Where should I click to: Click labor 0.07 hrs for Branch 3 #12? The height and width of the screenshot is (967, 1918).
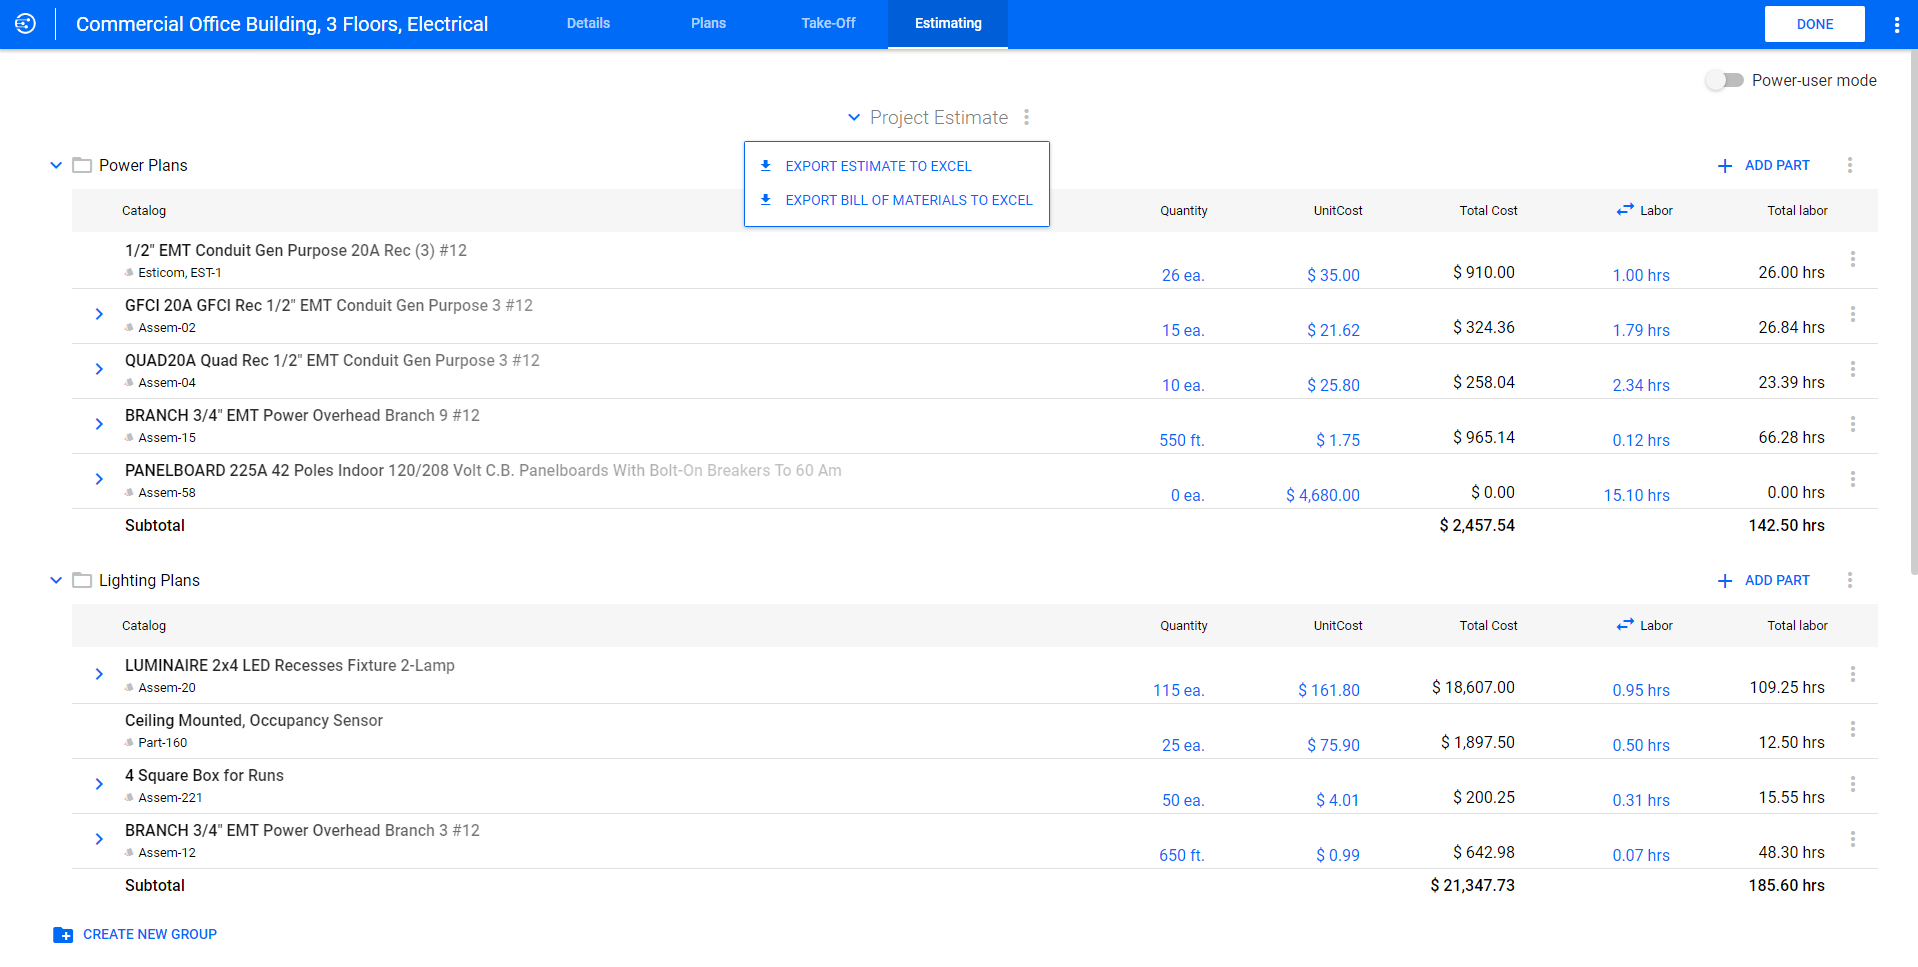pyautogui.click(x=1641, y=855)
